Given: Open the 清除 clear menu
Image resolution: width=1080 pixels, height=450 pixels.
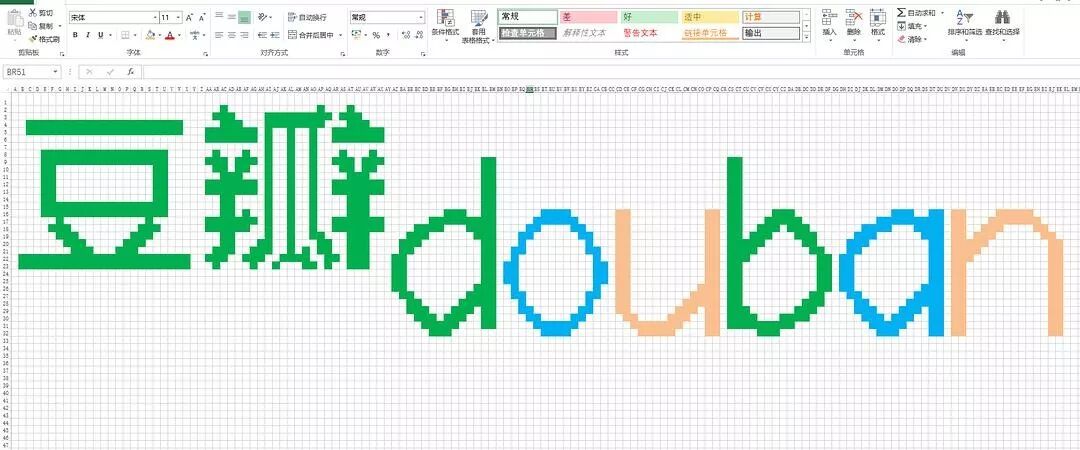Looking at the screenshot, I should tap(913, 39).
